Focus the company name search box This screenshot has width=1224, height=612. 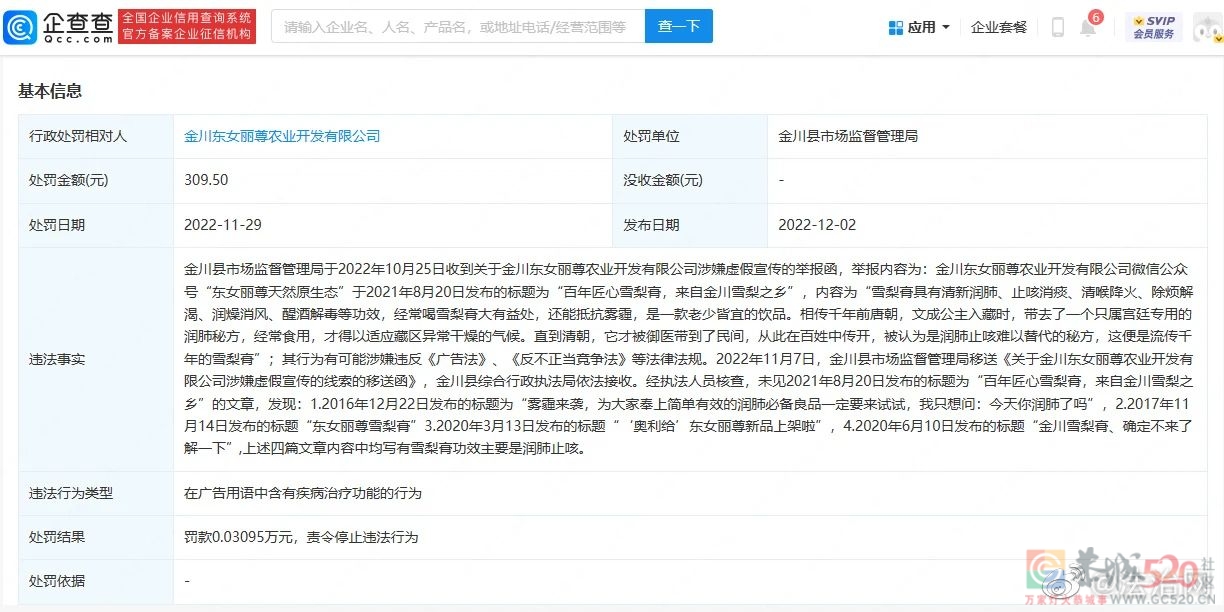(457, 27)
